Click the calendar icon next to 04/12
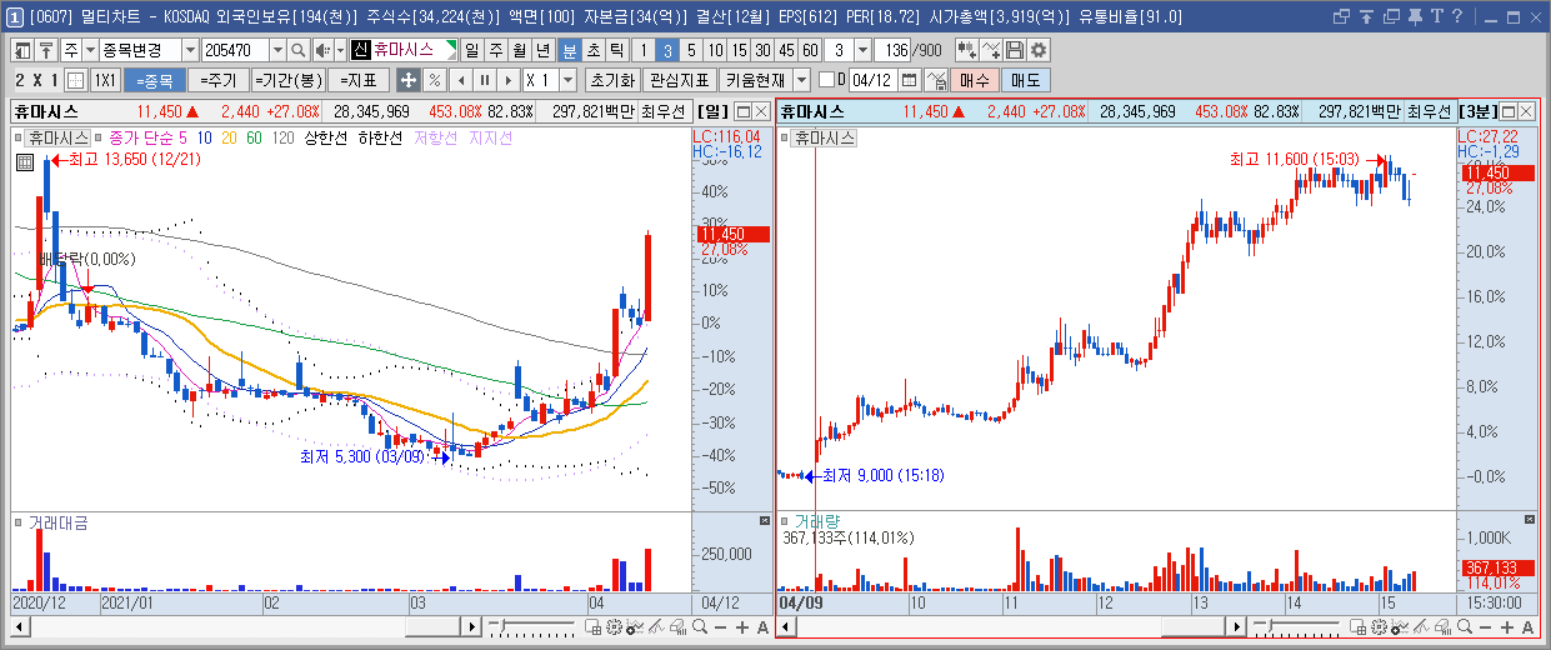Viewport: 1551px width, 650px height. (x=909, y=80)
